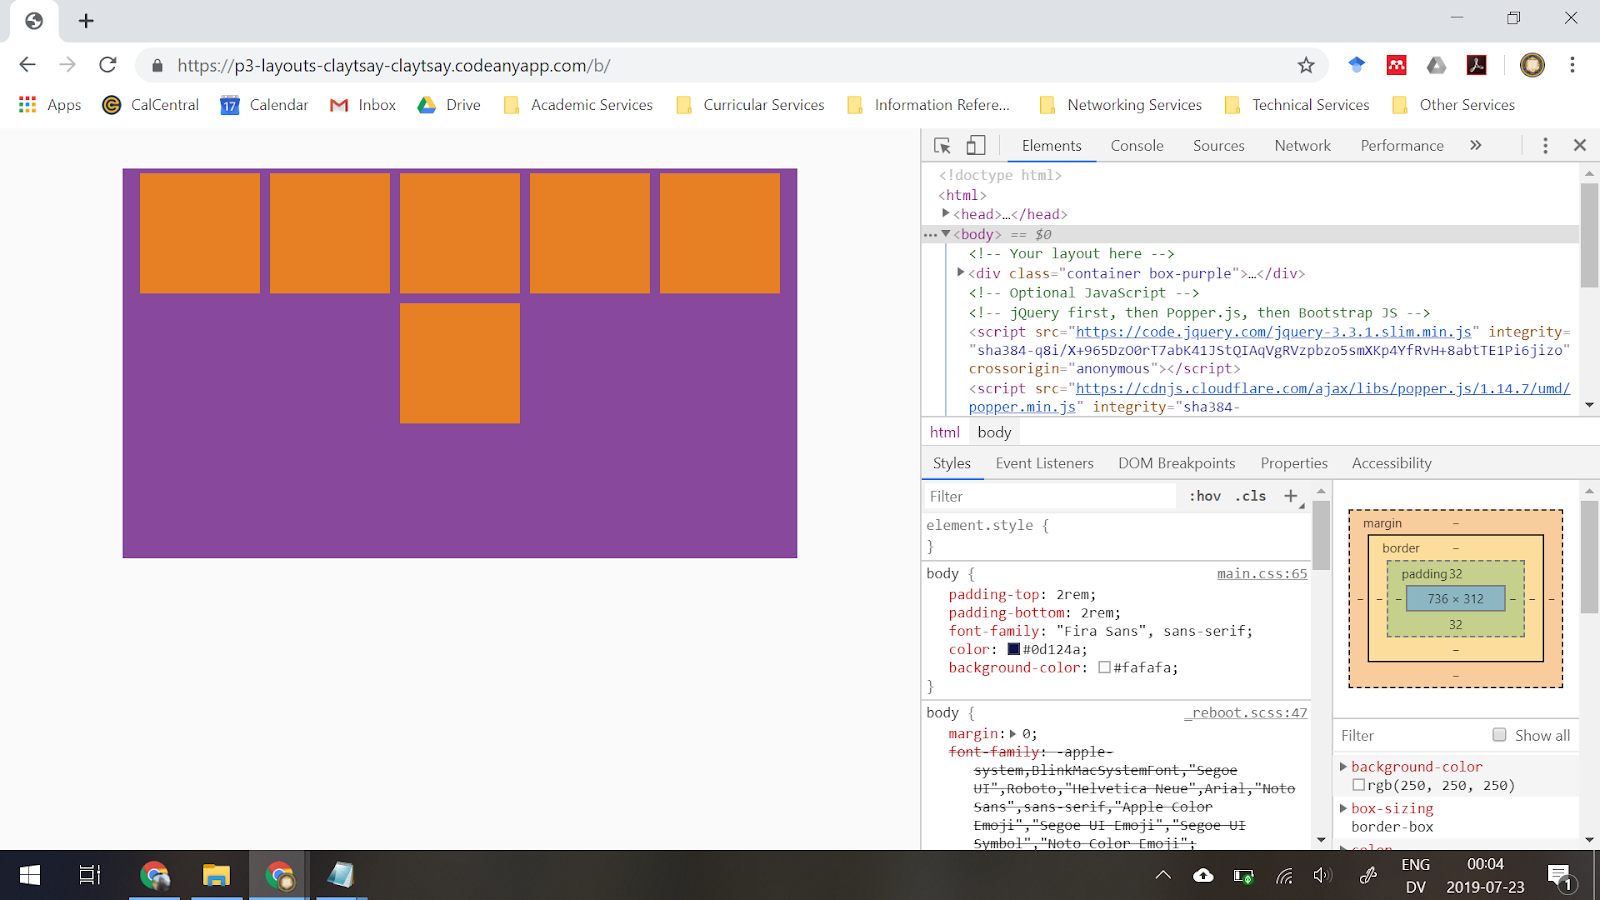Open Networking Services bookmark folder
The width and height of the screenshot is (1600, 900).
[x=1121, y=105]
